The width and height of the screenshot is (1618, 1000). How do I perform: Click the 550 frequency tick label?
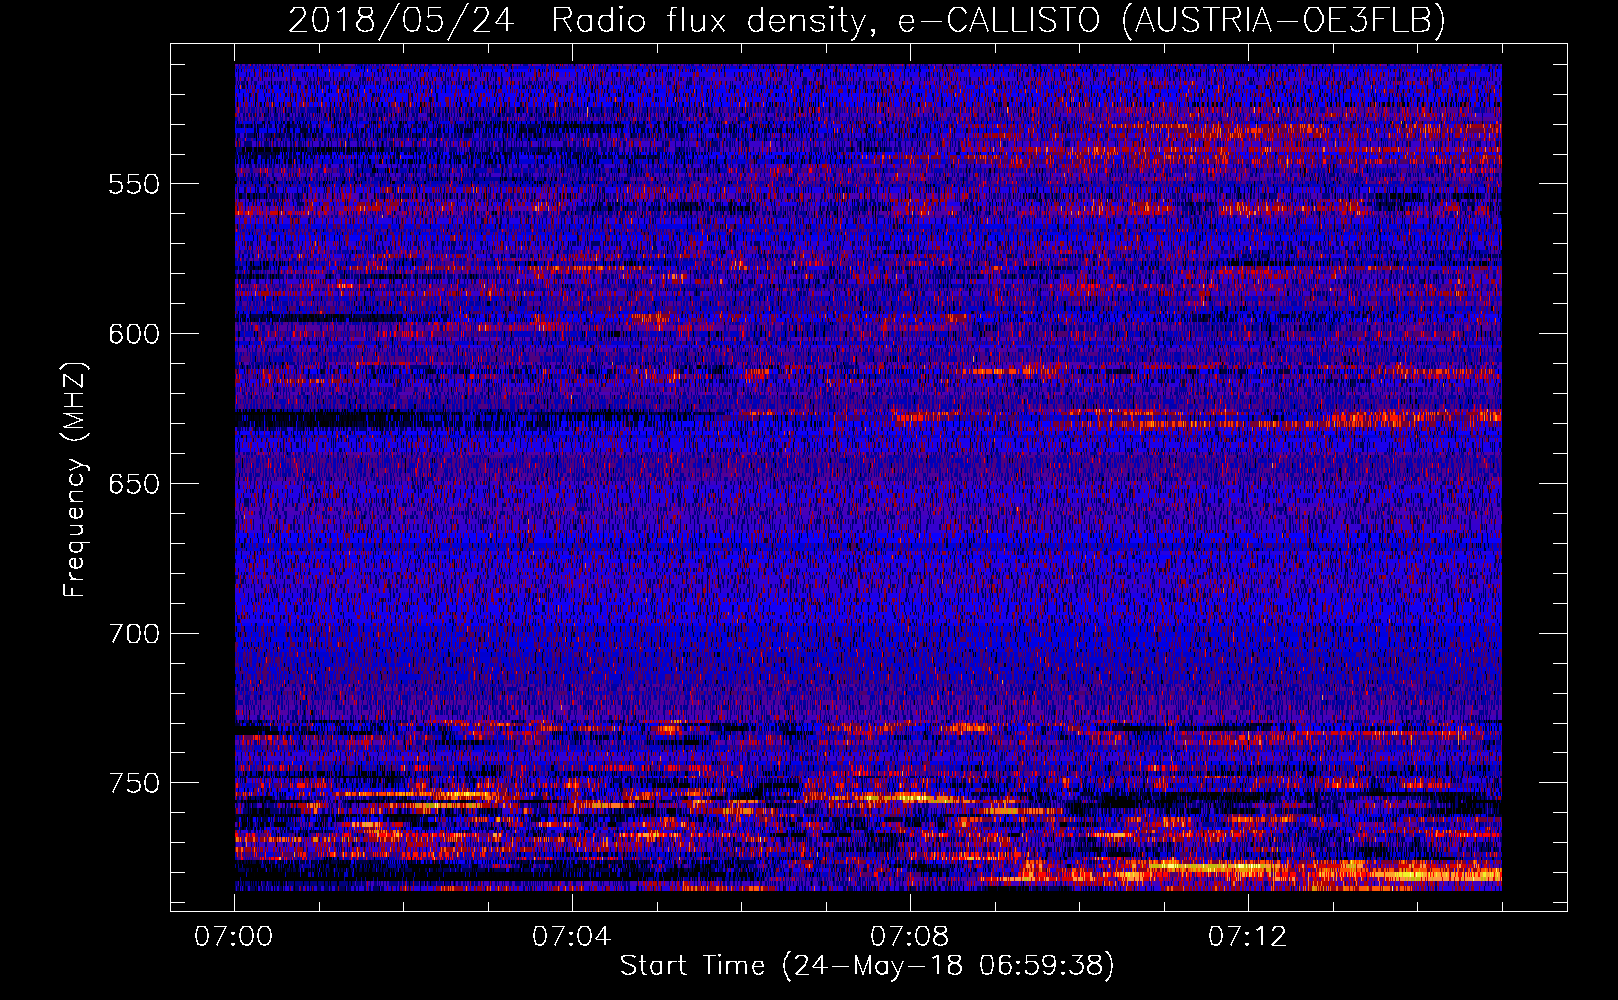pyautogui.click(x=134, y=184)
